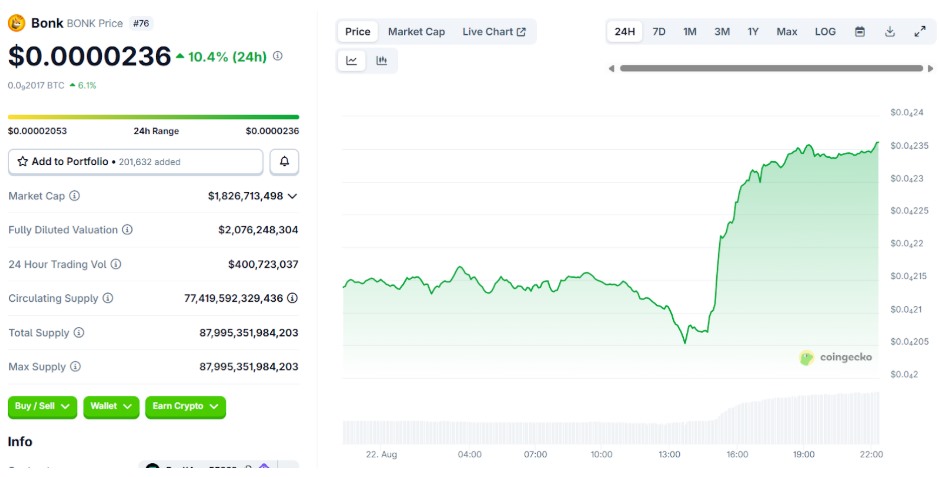Switch to candlestick chart view icon
Viewport: 940px width, 477px height.
coord(381,61)
